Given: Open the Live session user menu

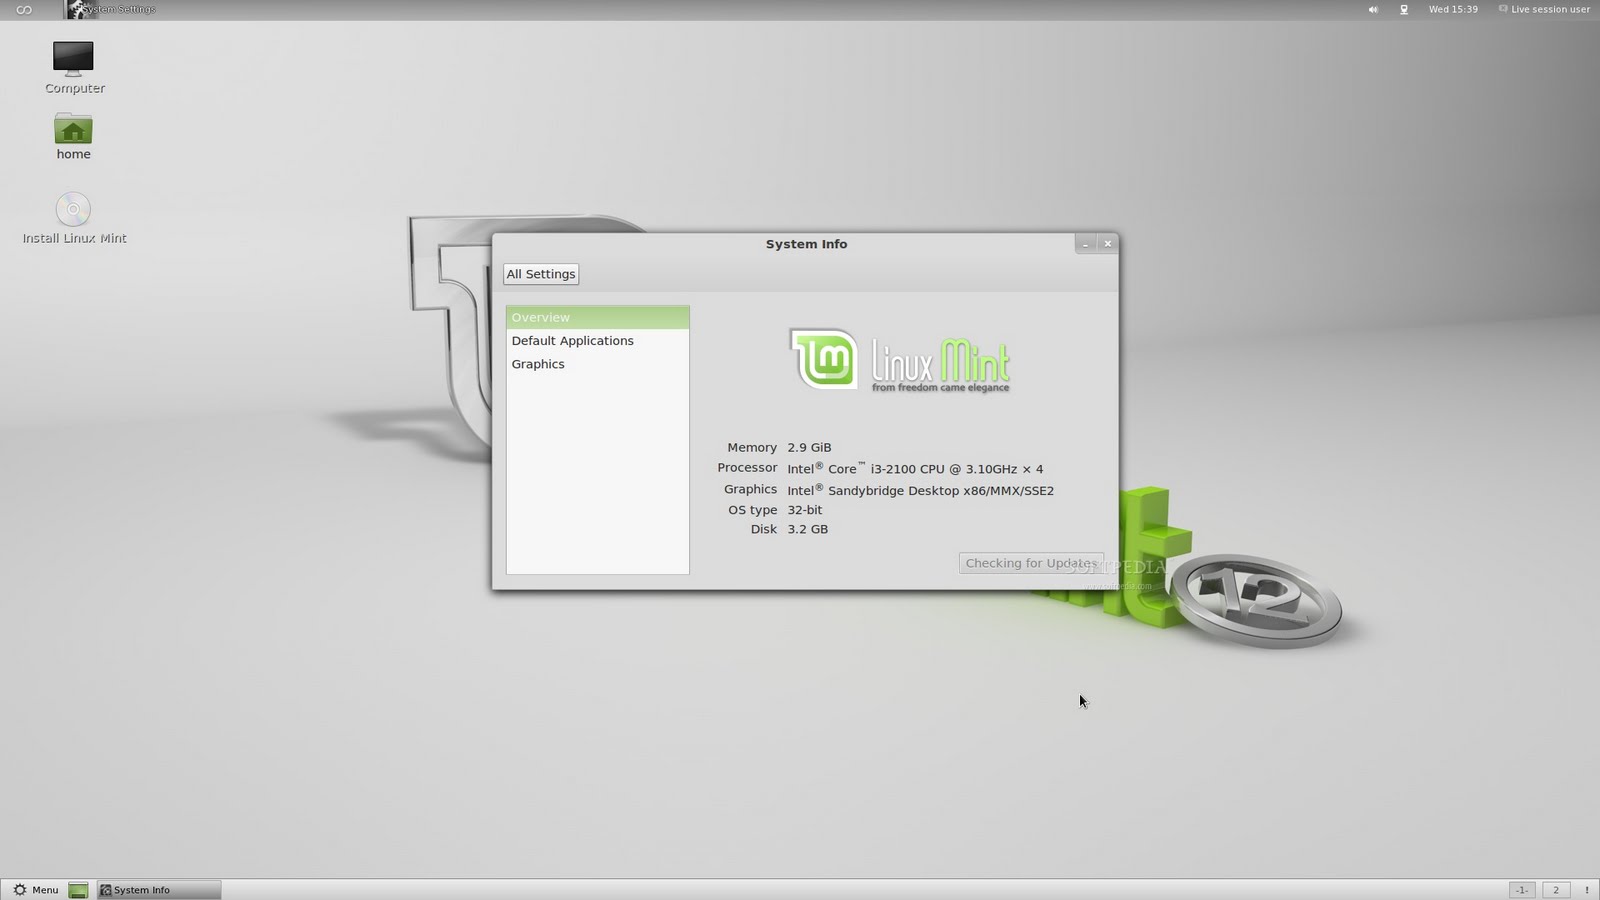Looking at the screenshot, I should pyautogui.click(x=1545, y=9).
